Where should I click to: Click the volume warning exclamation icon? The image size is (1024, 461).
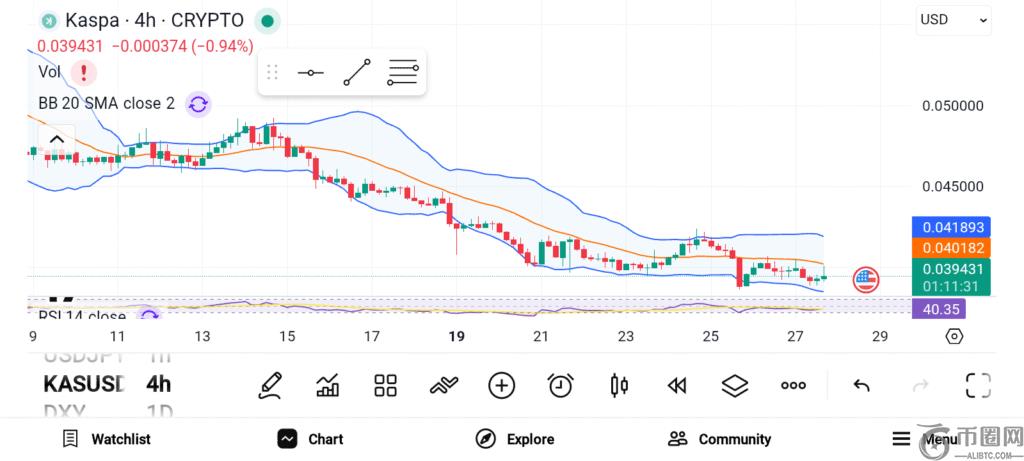[x=84, y=72]
